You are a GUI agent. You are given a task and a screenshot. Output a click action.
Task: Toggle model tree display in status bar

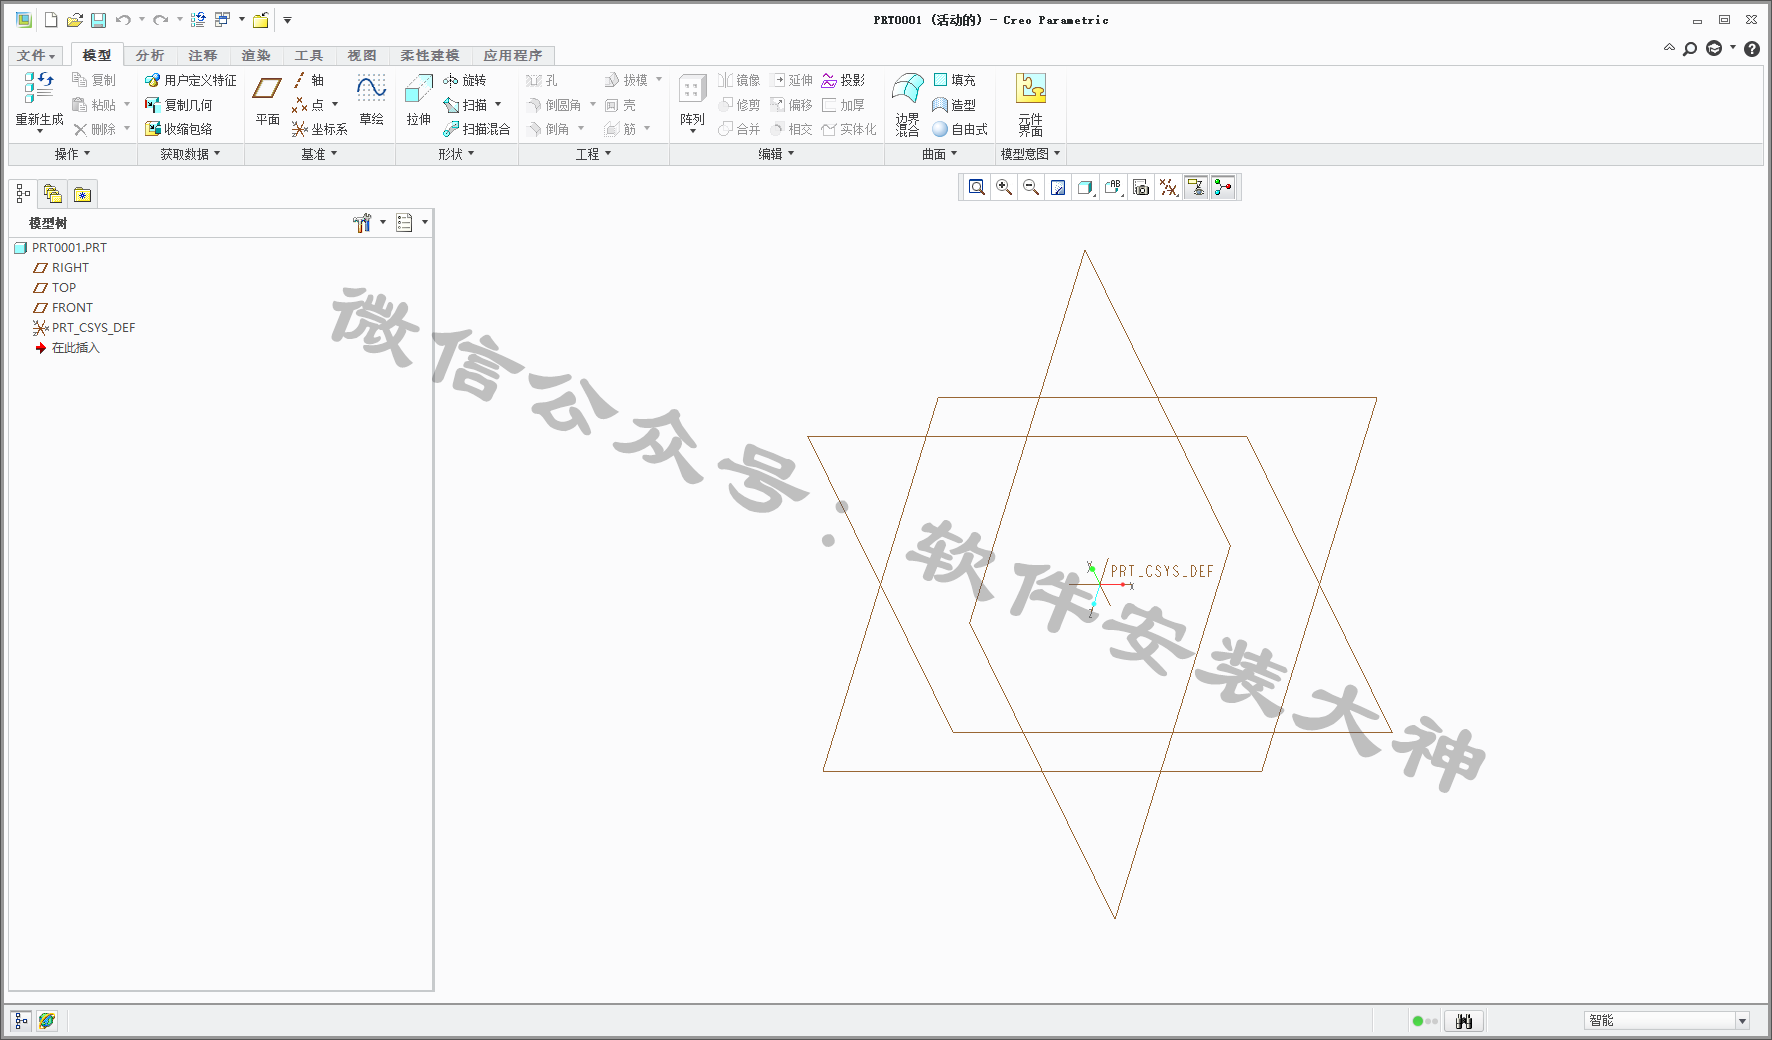(21, 1021)
